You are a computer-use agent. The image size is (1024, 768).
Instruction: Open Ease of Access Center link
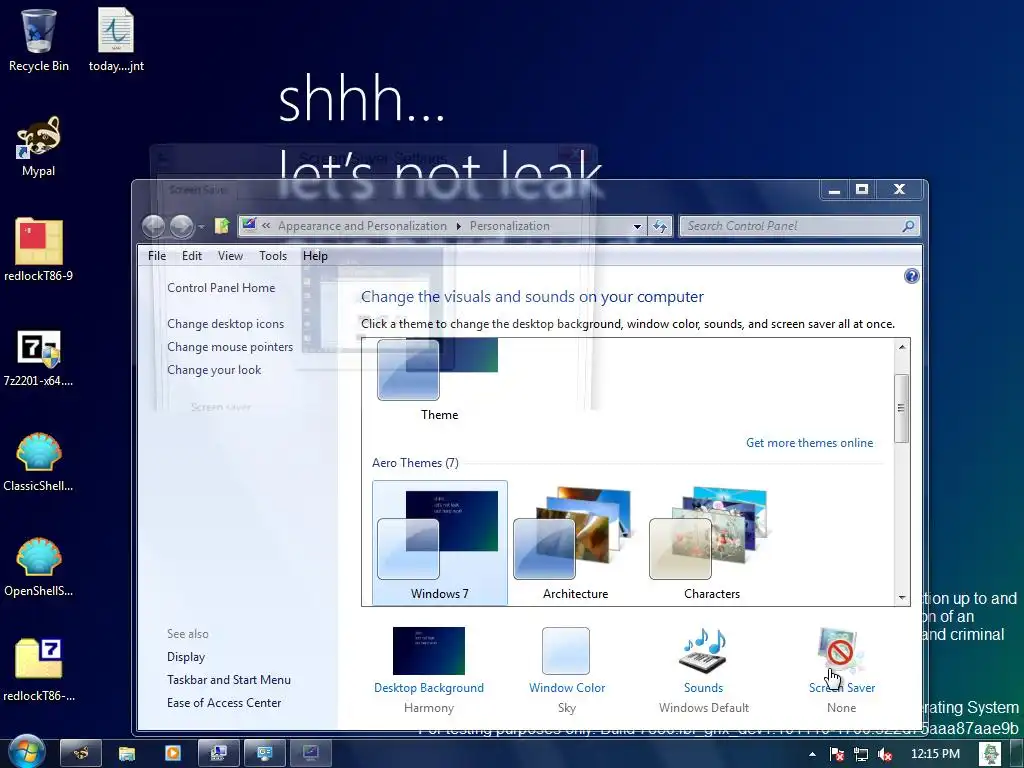pyautogui.click(x=224, y=703)
